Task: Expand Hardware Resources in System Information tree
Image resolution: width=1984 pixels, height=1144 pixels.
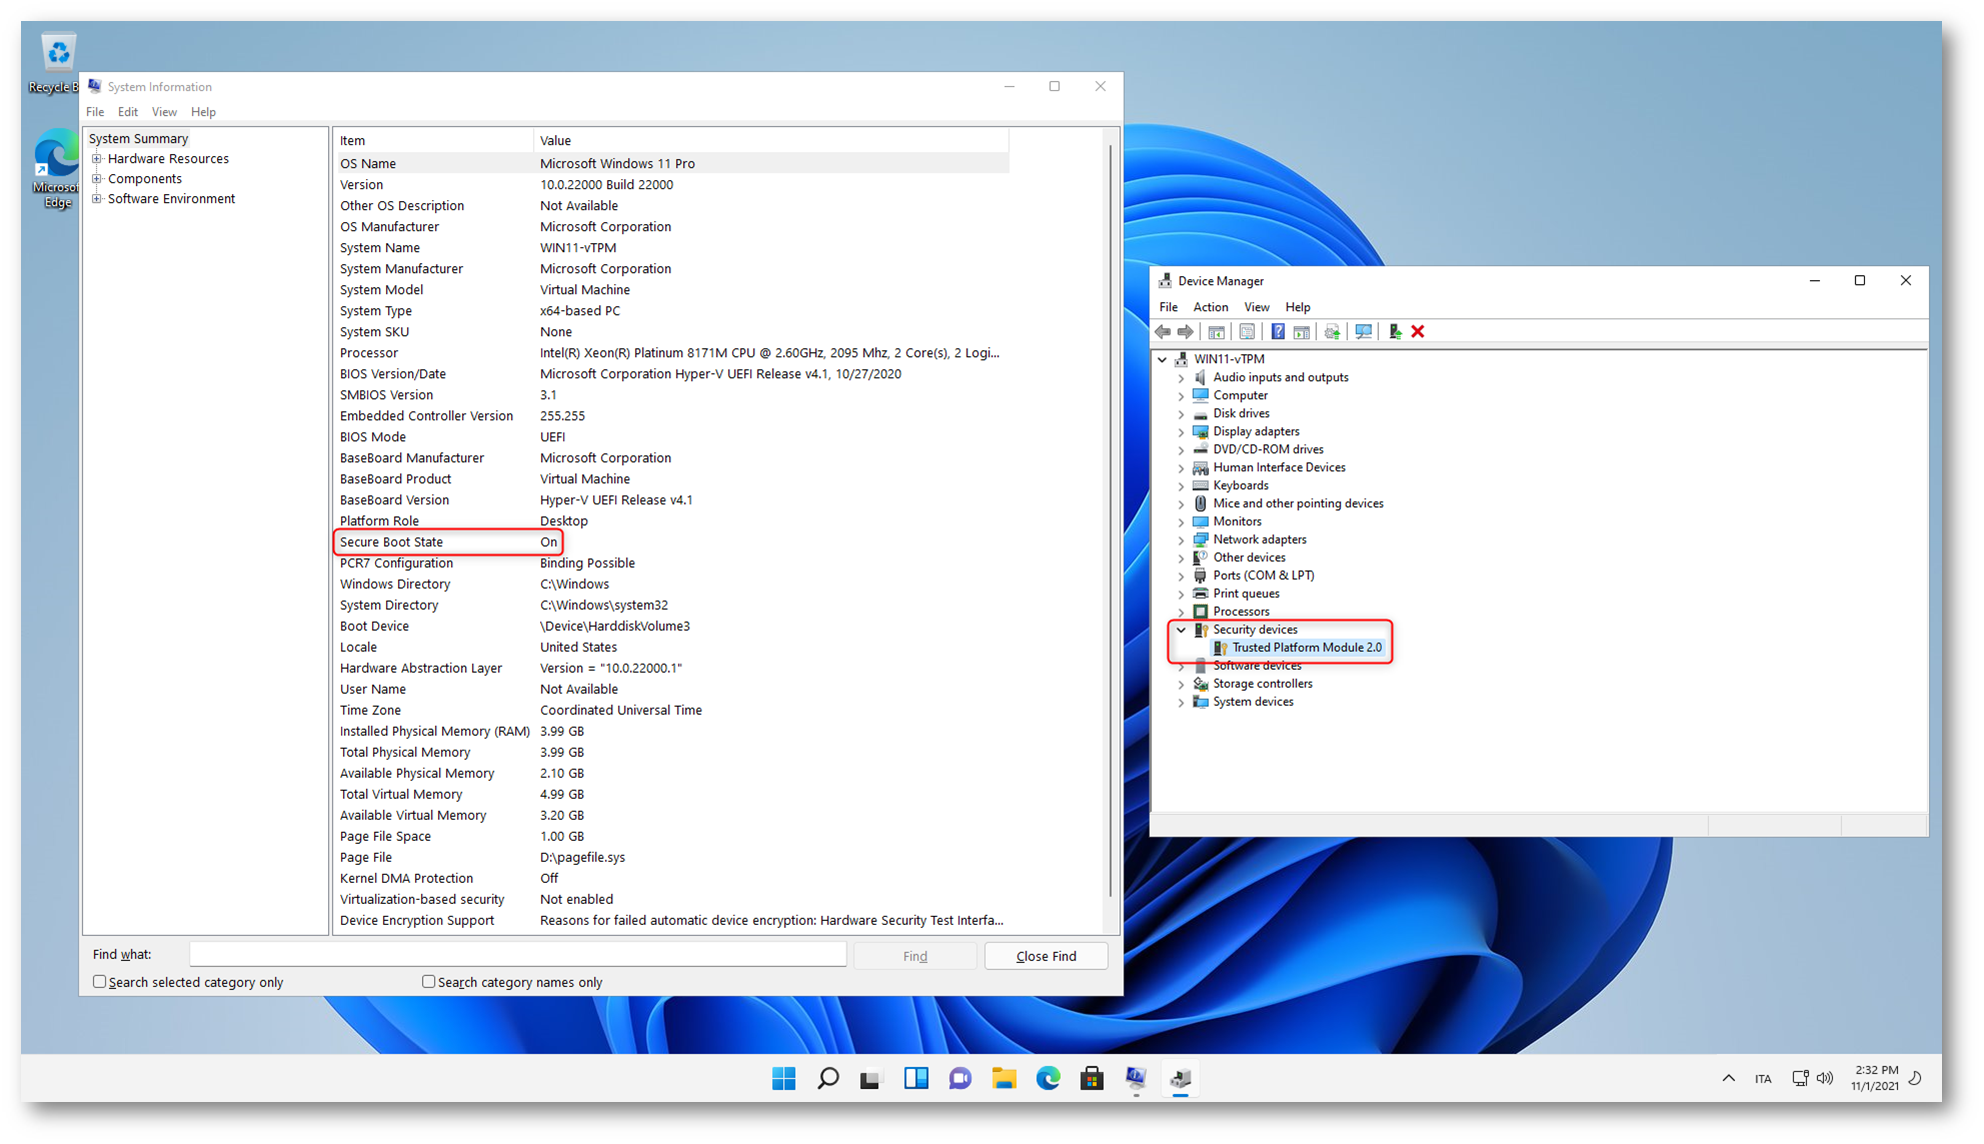Action: tap(97, 159)
